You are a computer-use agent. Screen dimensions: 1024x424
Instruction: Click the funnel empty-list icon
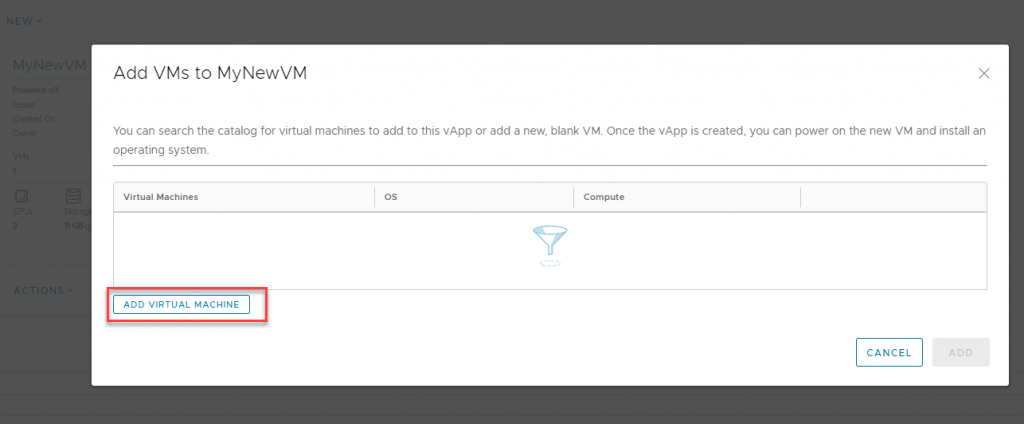click(x=550, y=245)
